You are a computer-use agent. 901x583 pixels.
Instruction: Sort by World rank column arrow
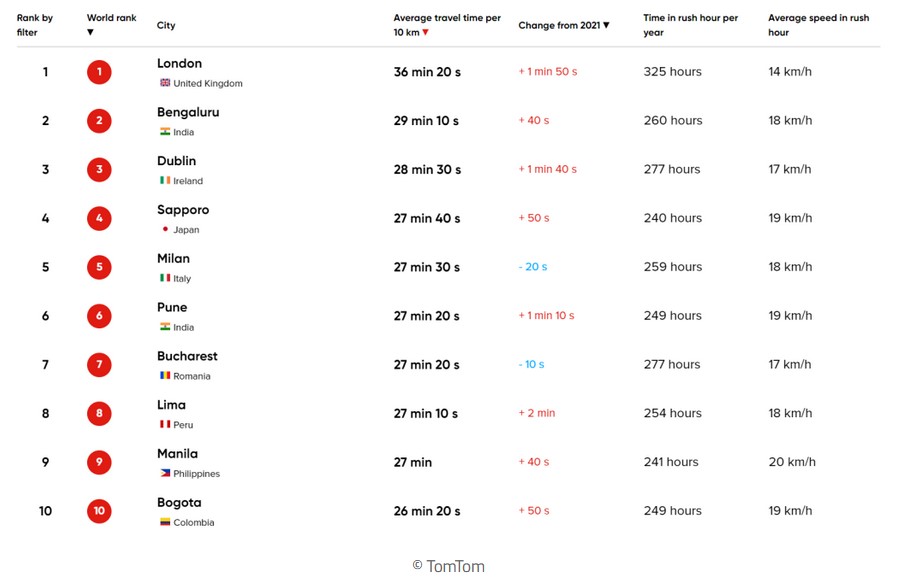91,33
